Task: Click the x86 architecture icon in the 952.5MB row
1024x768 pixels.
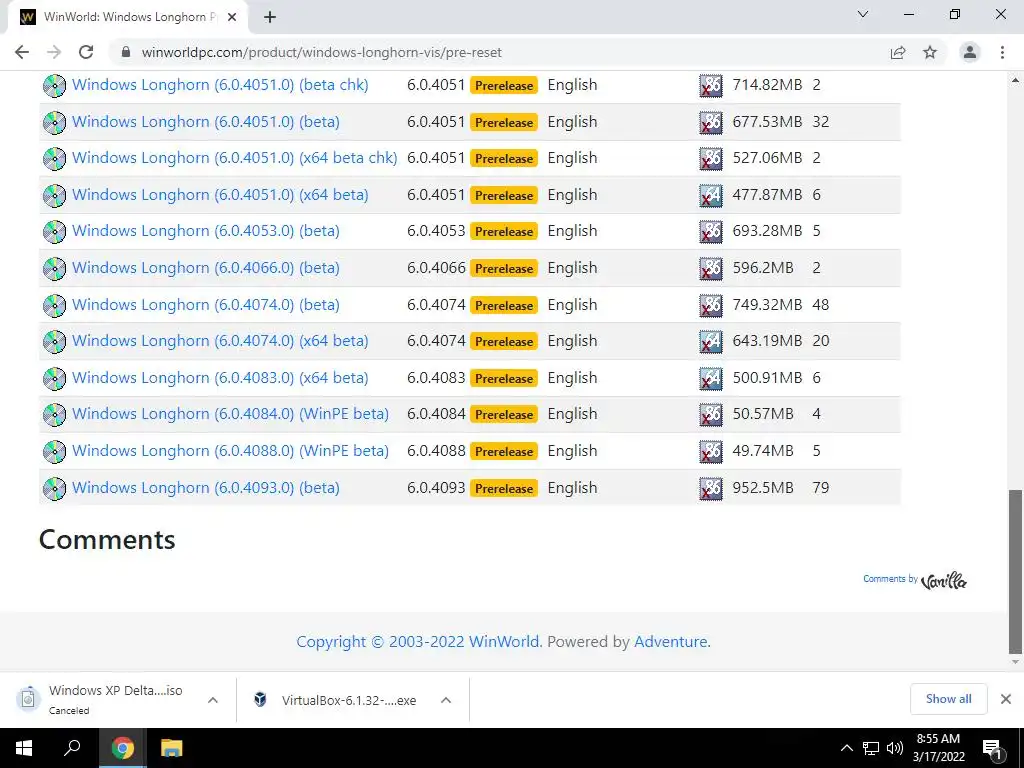Action: pyautogui.click(x=711, y=488)
